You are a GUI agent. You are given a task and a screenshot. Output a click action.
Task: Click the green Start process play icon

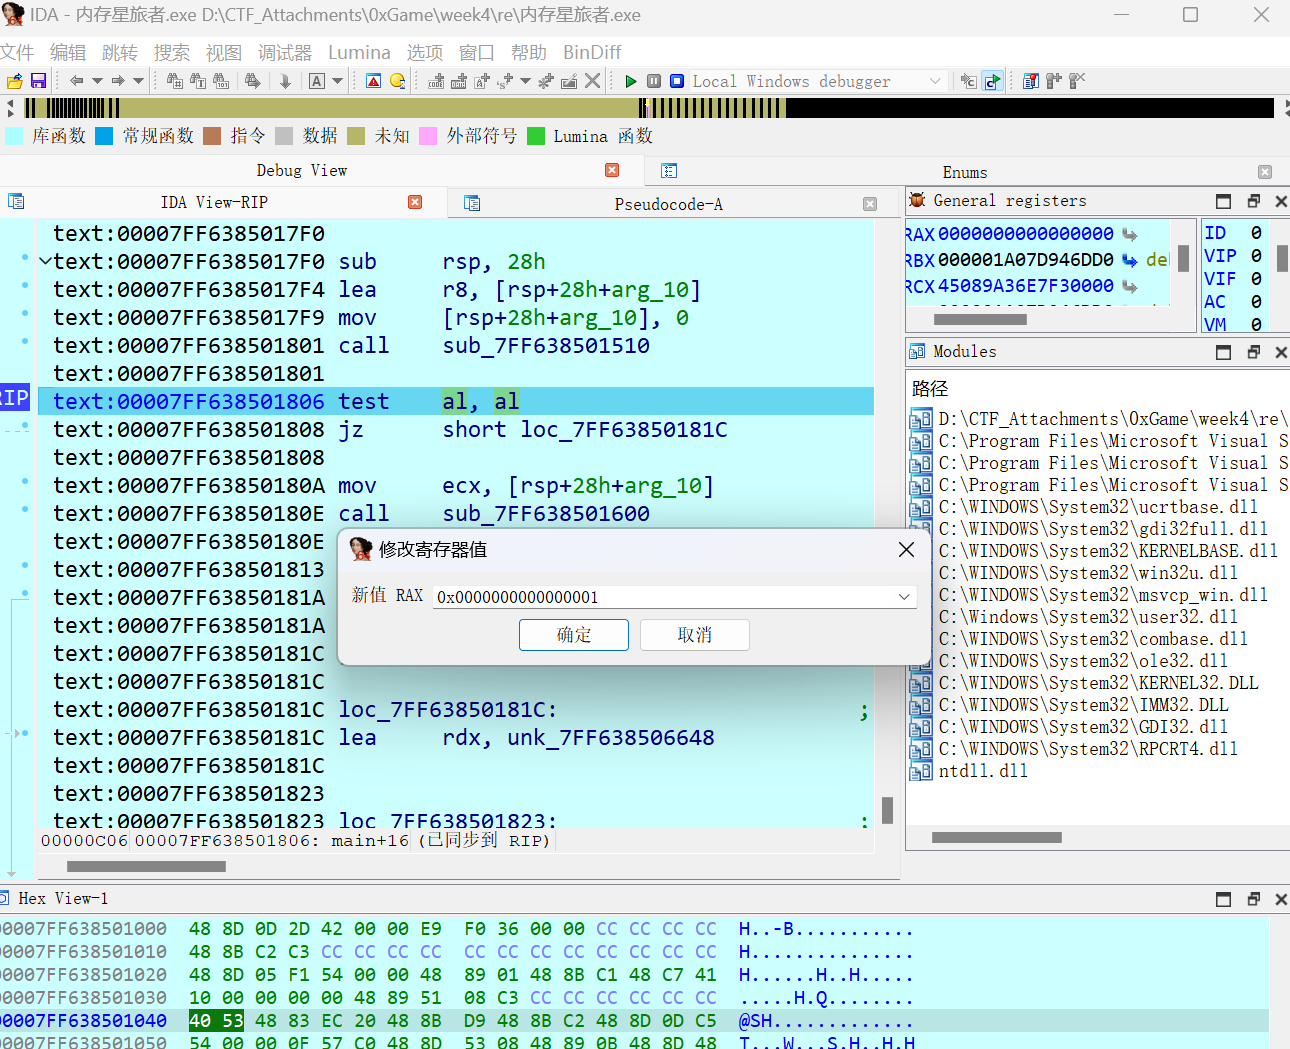[631, 81]
